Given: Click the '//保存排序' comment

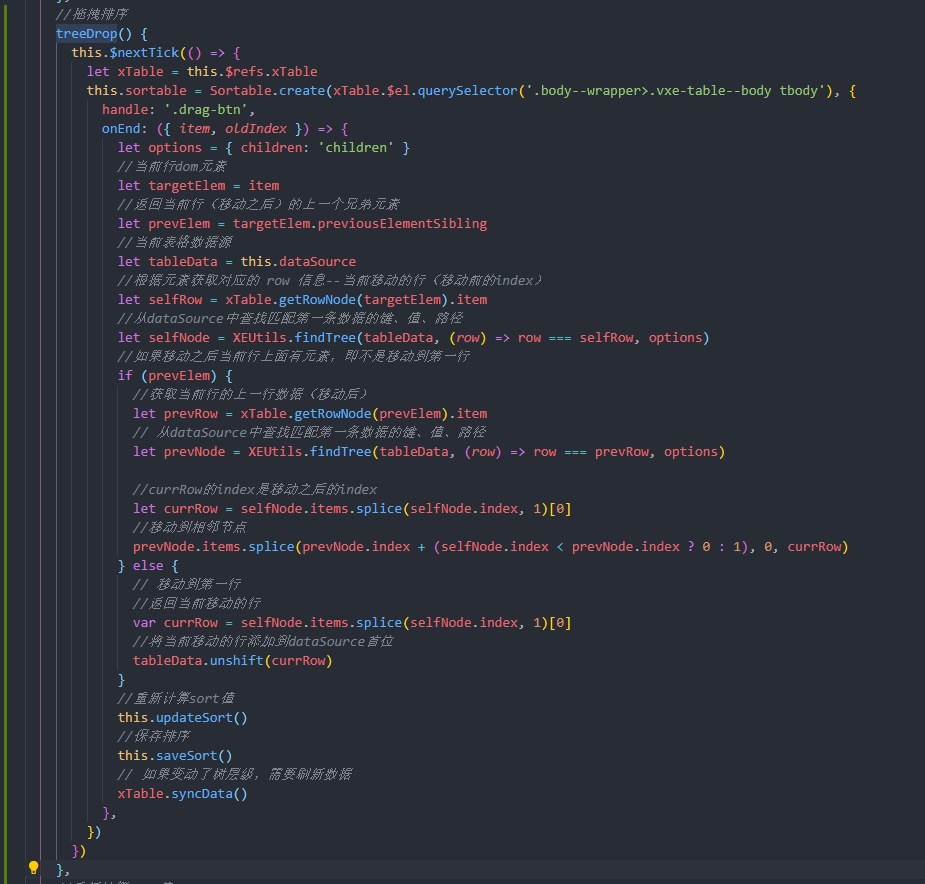Looking at the screenshot, I should [153, 736].
